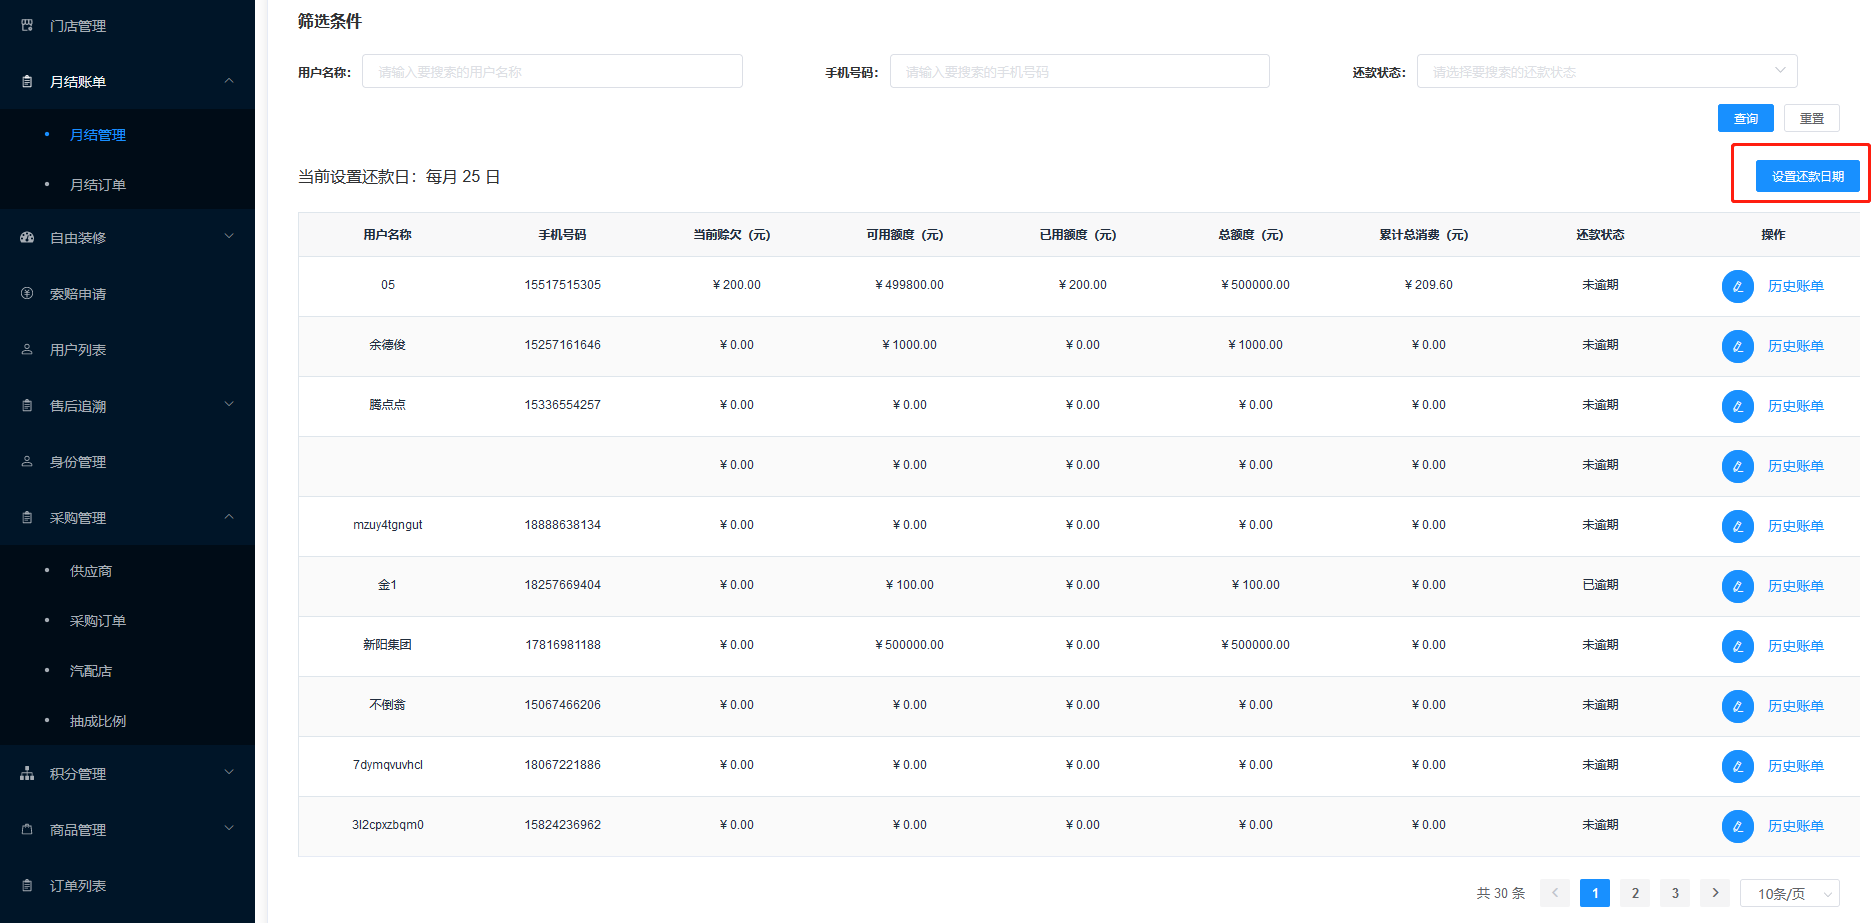Click the 还款状态 column header
The width and height of the screenshot is (1876, 923).
pos(1600,235)
